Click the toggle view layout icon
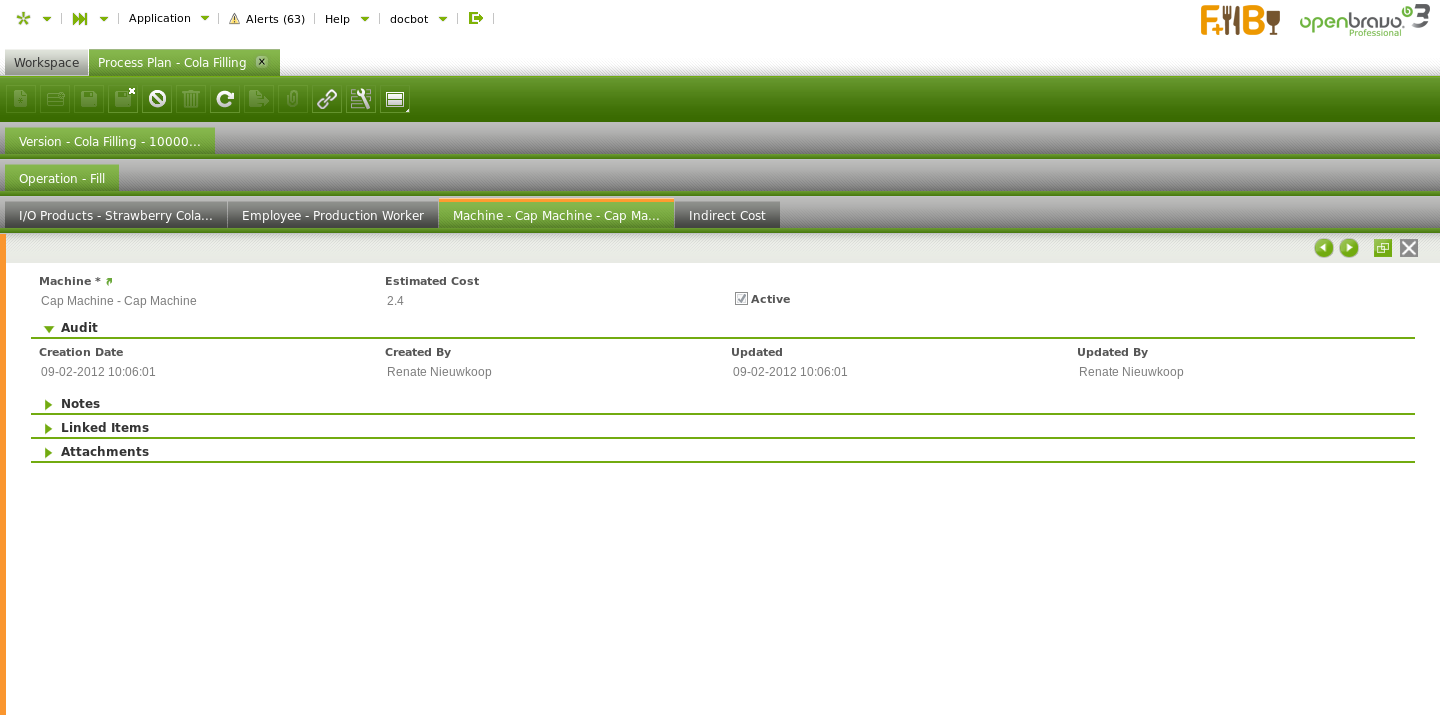 point(395,99)
